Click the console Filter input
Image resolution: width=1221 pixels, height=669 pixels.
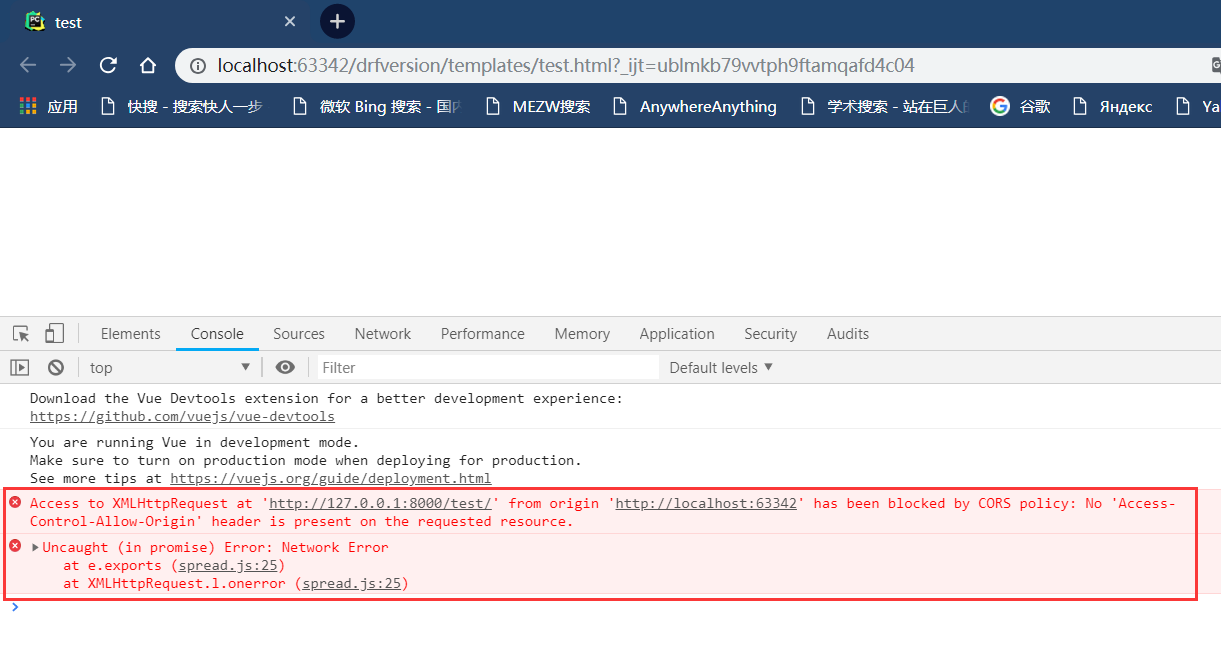point(488,367)
